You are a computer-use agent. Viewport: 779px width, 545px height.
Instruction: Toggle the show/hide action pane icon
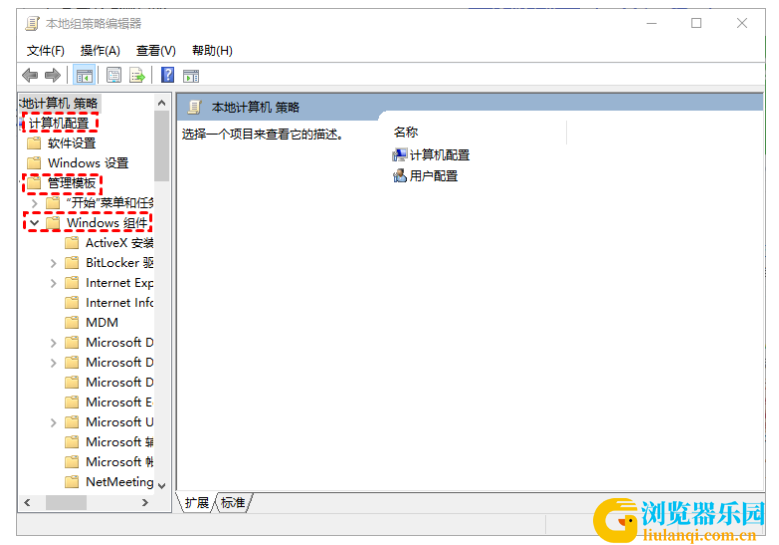191,76
